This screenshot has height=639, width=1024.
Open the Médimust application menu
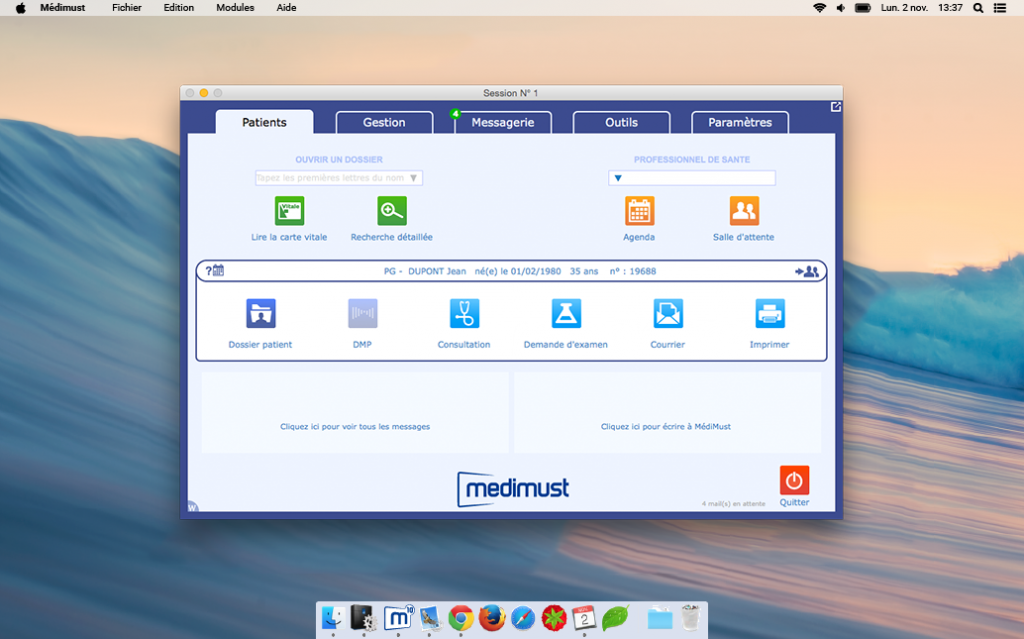click(x=63, y=8)
